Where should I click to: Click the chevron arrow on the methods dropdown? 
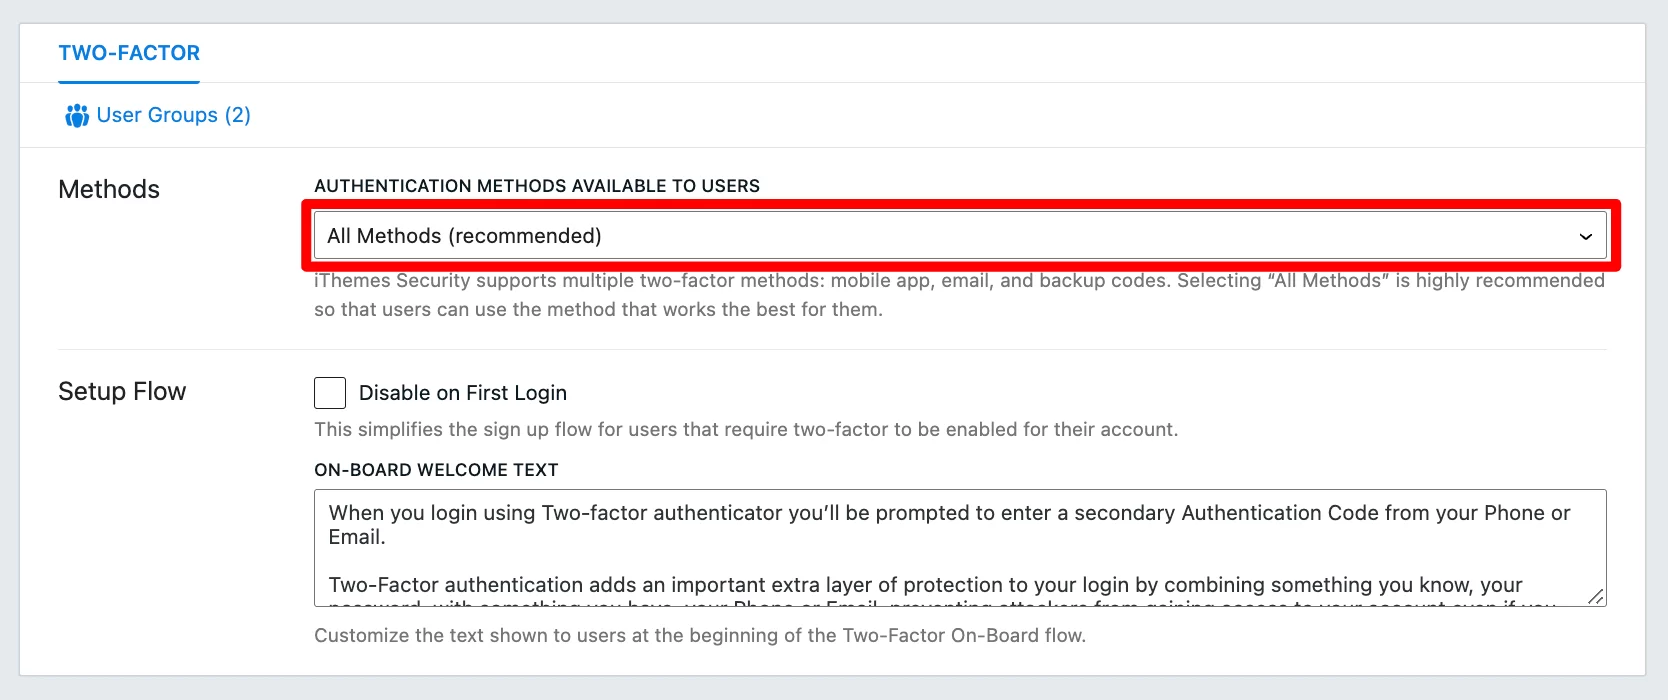point(1585,237)
